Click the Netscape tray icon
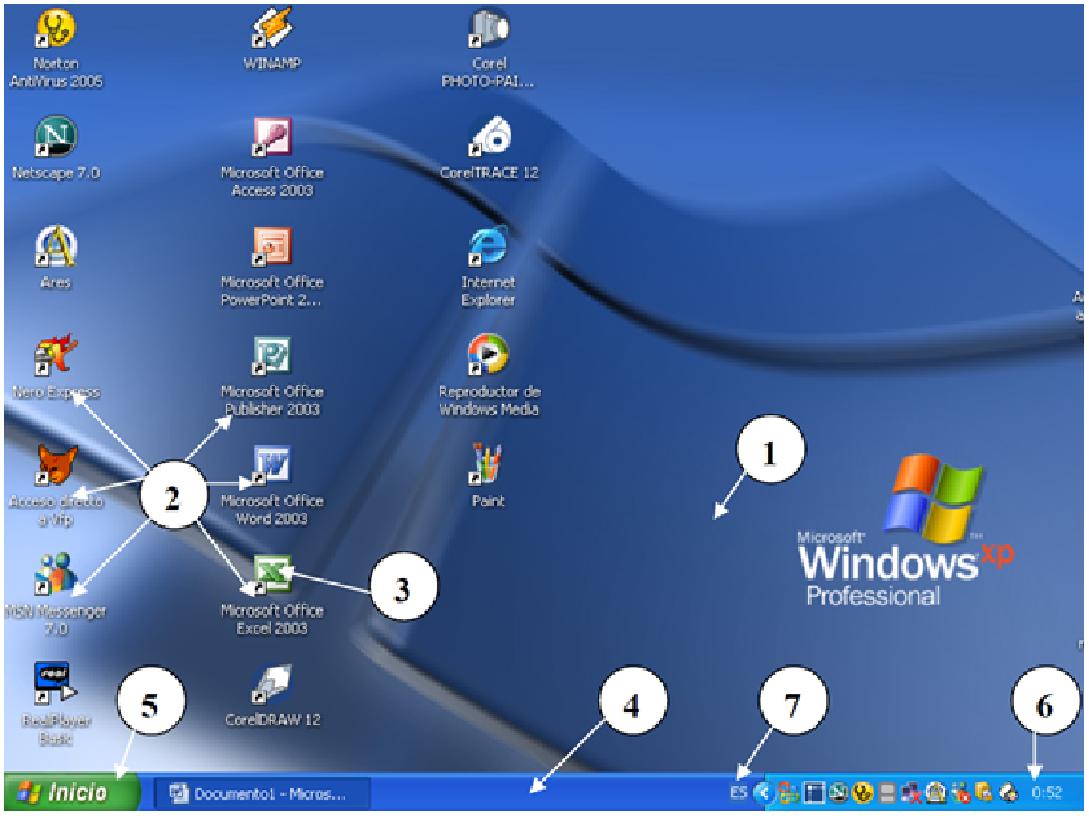The width and height of the screenshot is (1089, 816). tap(839, 792)
